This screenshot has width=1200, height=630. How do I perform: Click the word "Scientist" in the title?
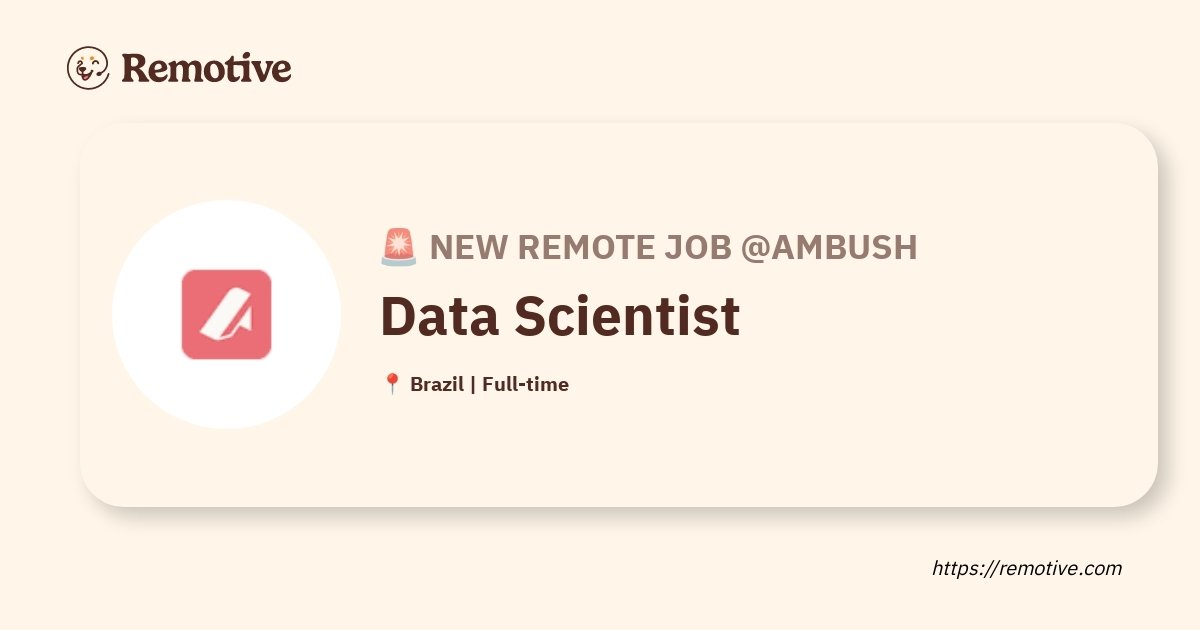tap(628, 316)
